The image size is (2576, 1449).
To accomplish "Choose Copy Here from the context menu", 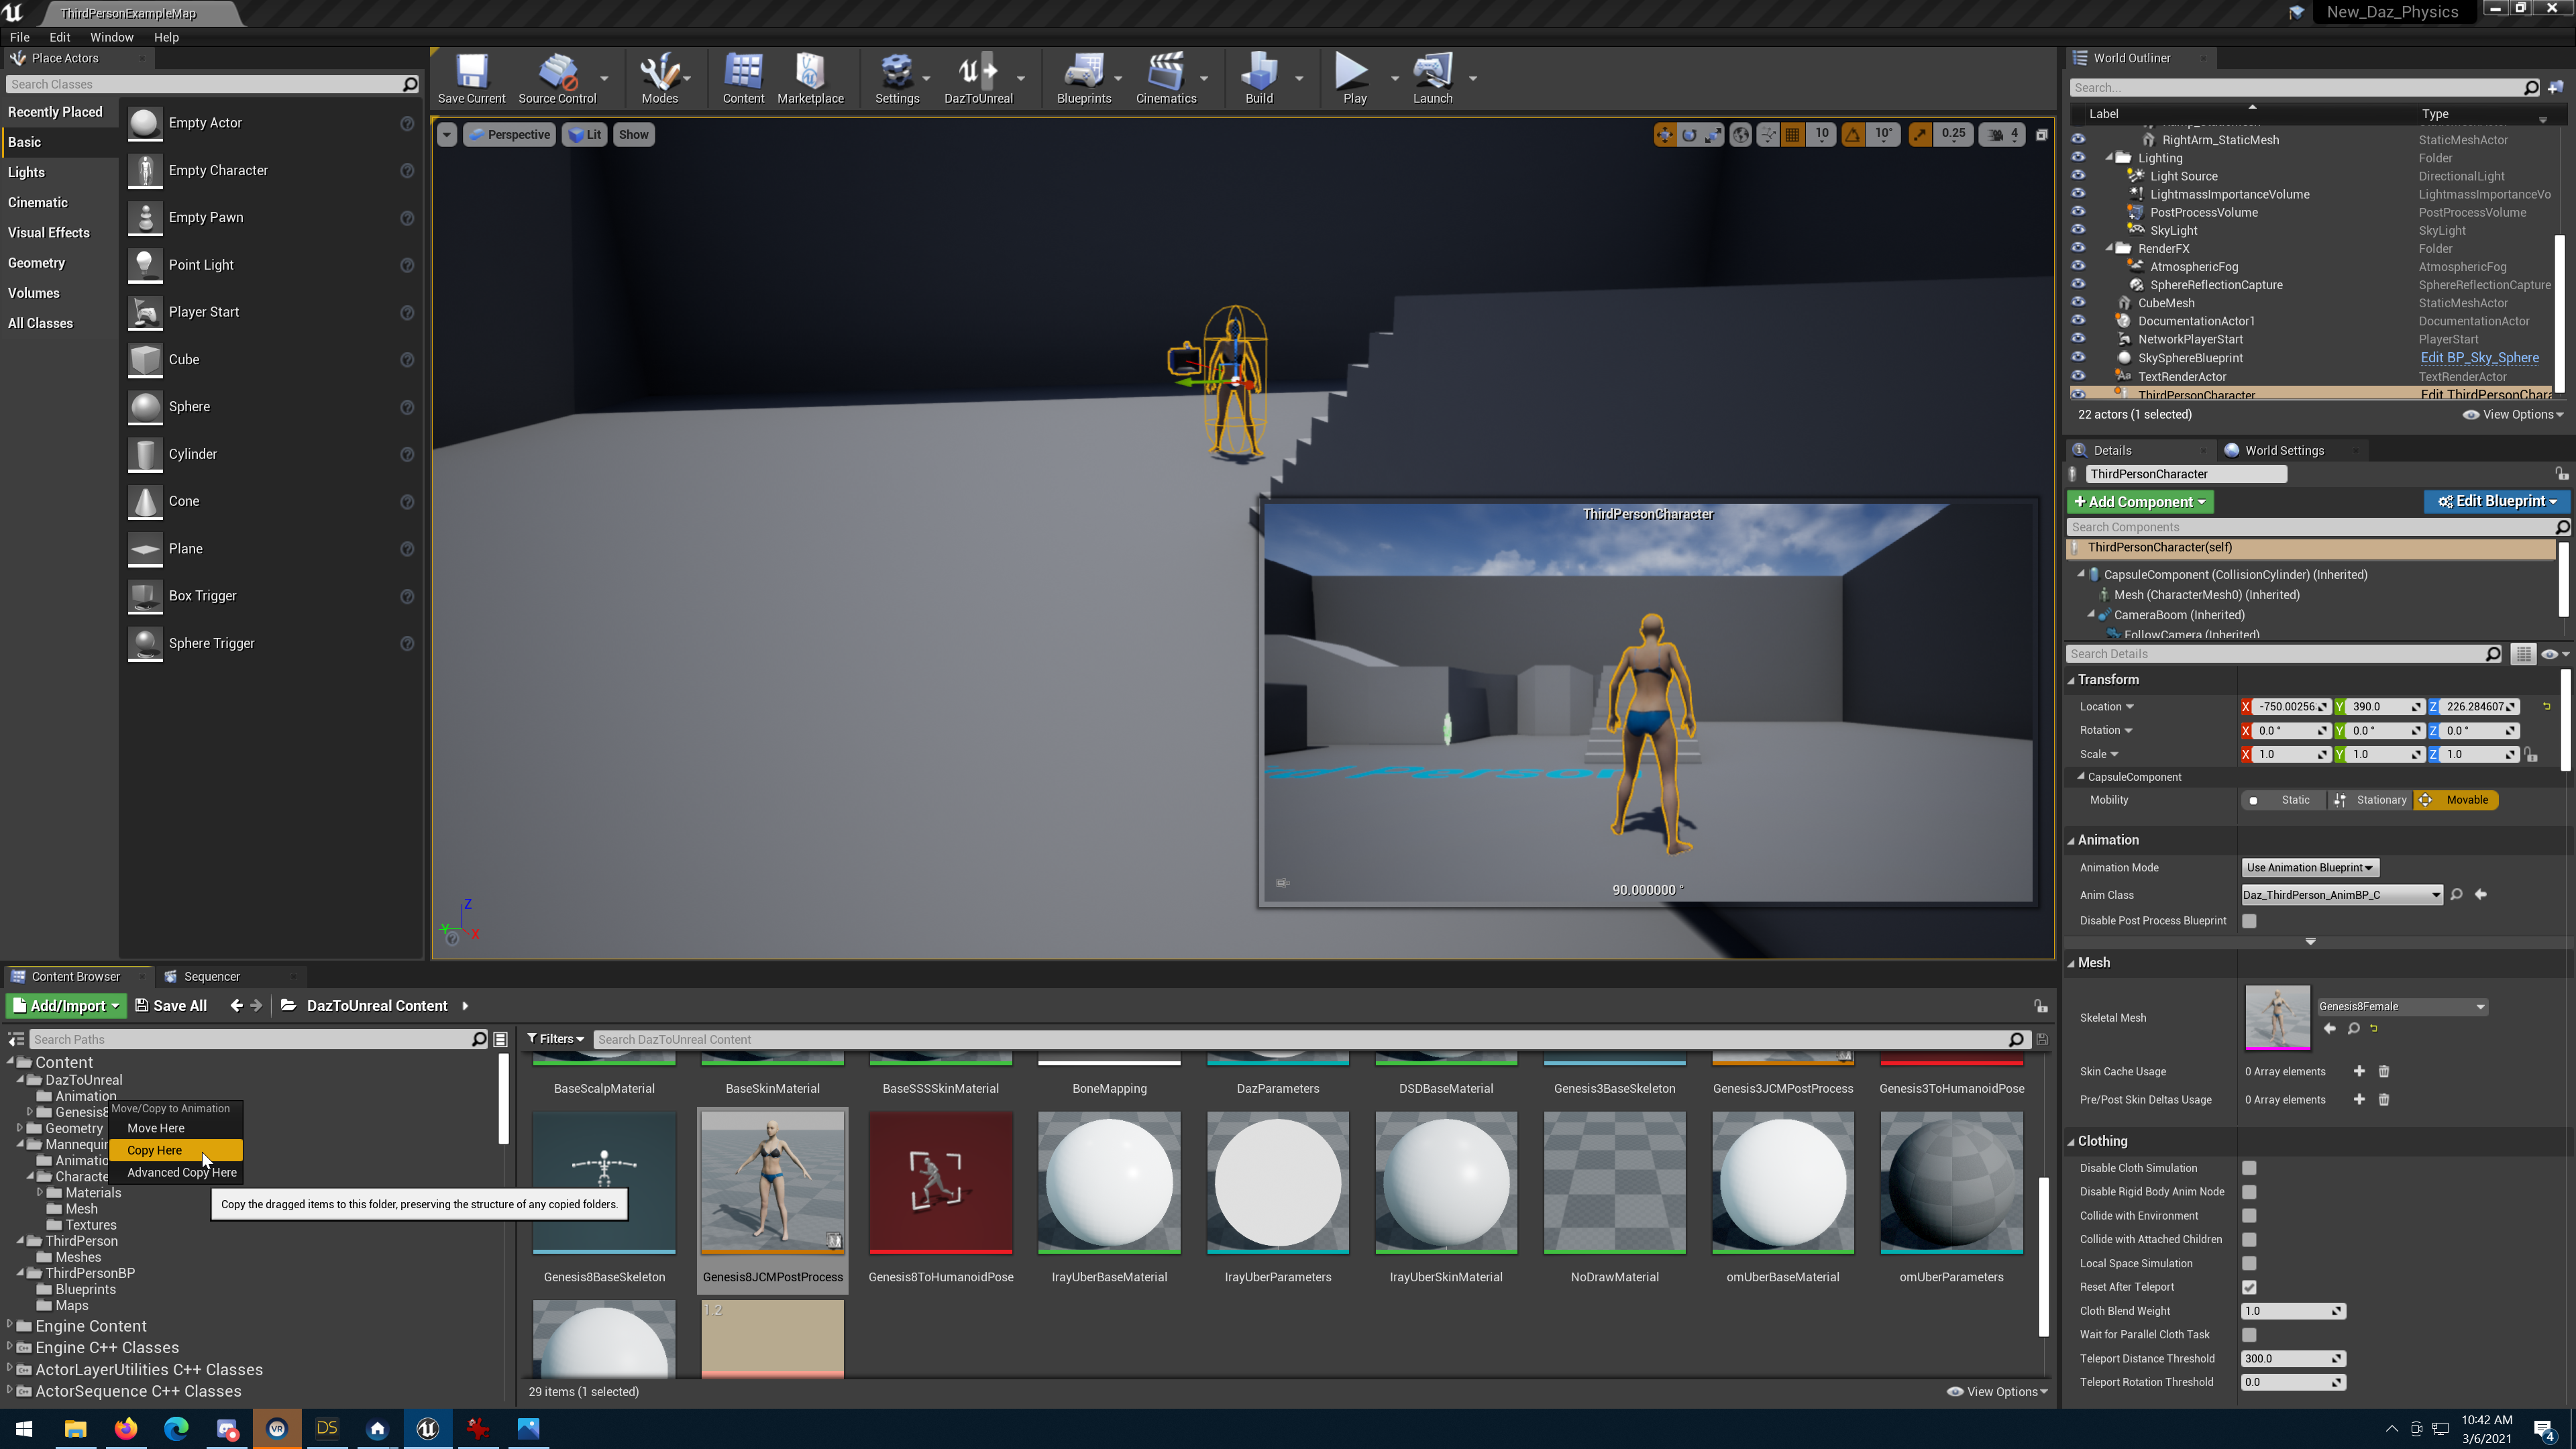I will 154,1150.
